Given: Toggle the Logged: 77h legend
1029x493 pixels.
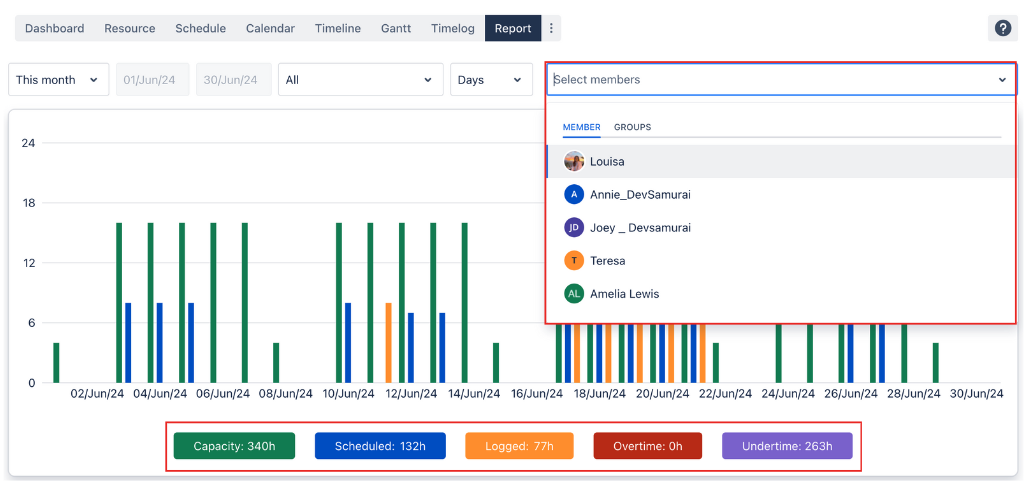Looking at the screenshot, I should click(519, 446).
